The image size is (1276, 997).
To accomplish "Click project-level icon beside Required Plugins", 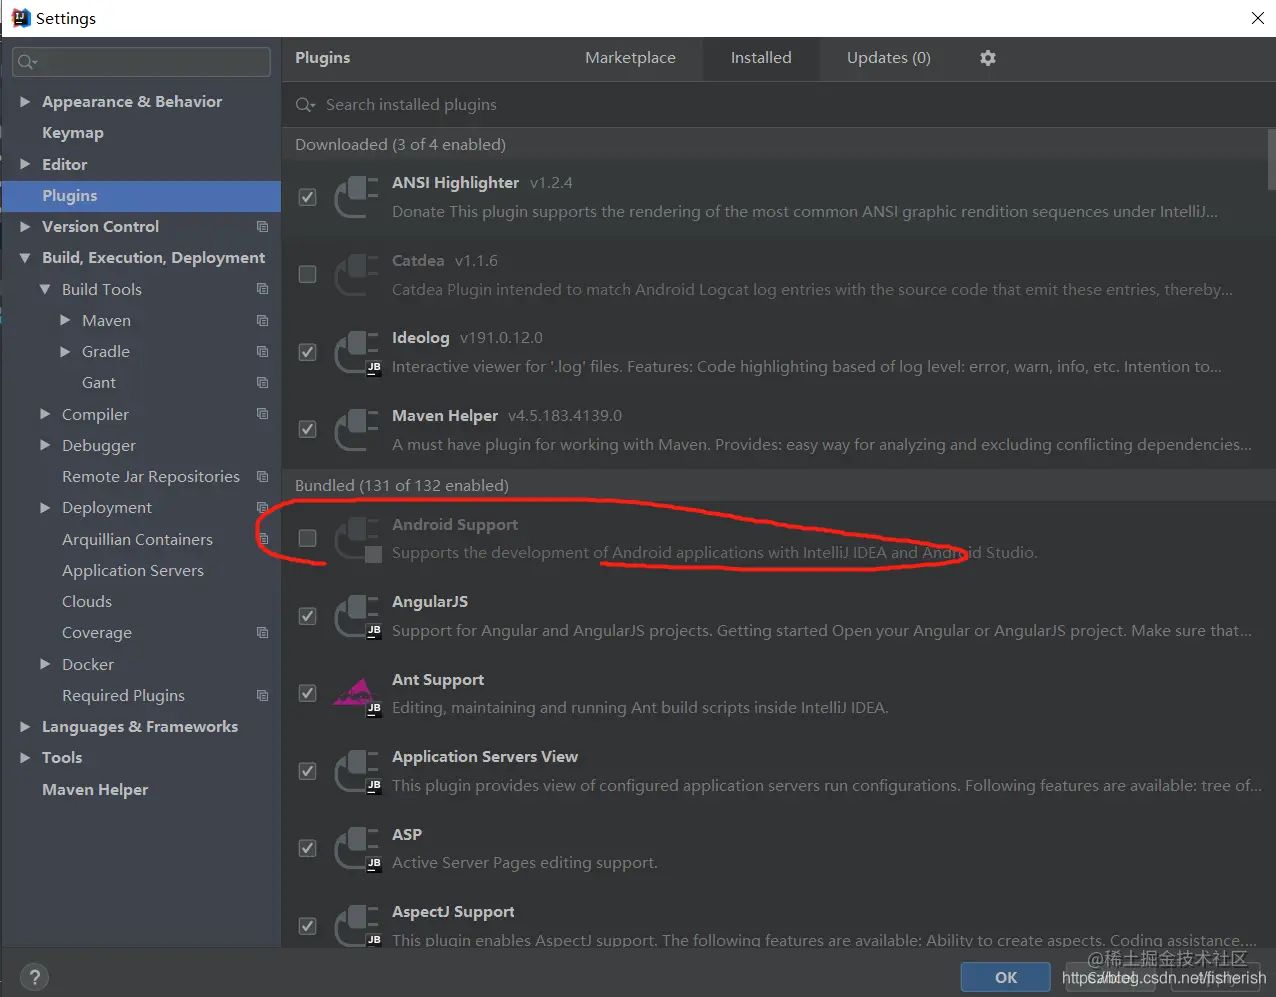I will (x=262, y=696).
